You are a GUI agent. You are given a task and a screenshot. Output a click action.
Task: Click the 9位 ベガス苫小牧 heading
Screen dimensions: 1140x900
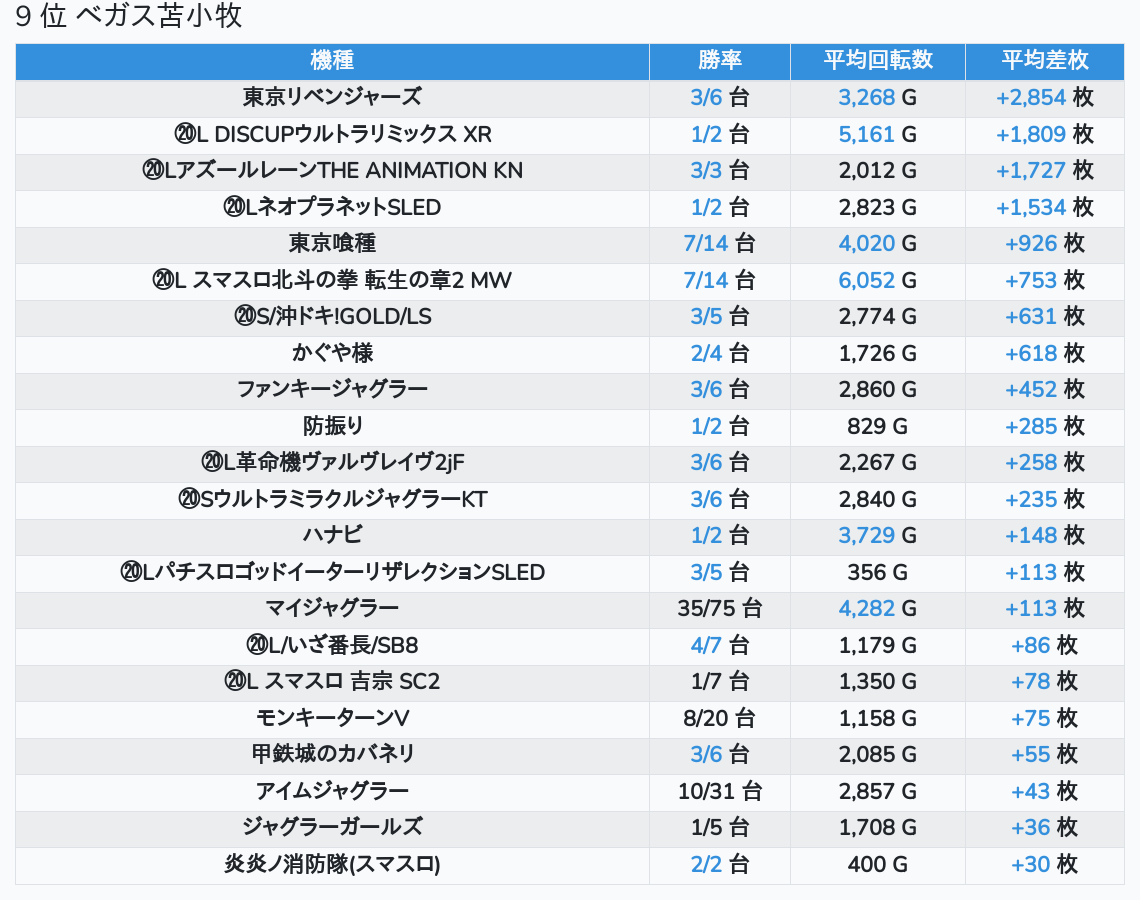click(x=129, y=17)
